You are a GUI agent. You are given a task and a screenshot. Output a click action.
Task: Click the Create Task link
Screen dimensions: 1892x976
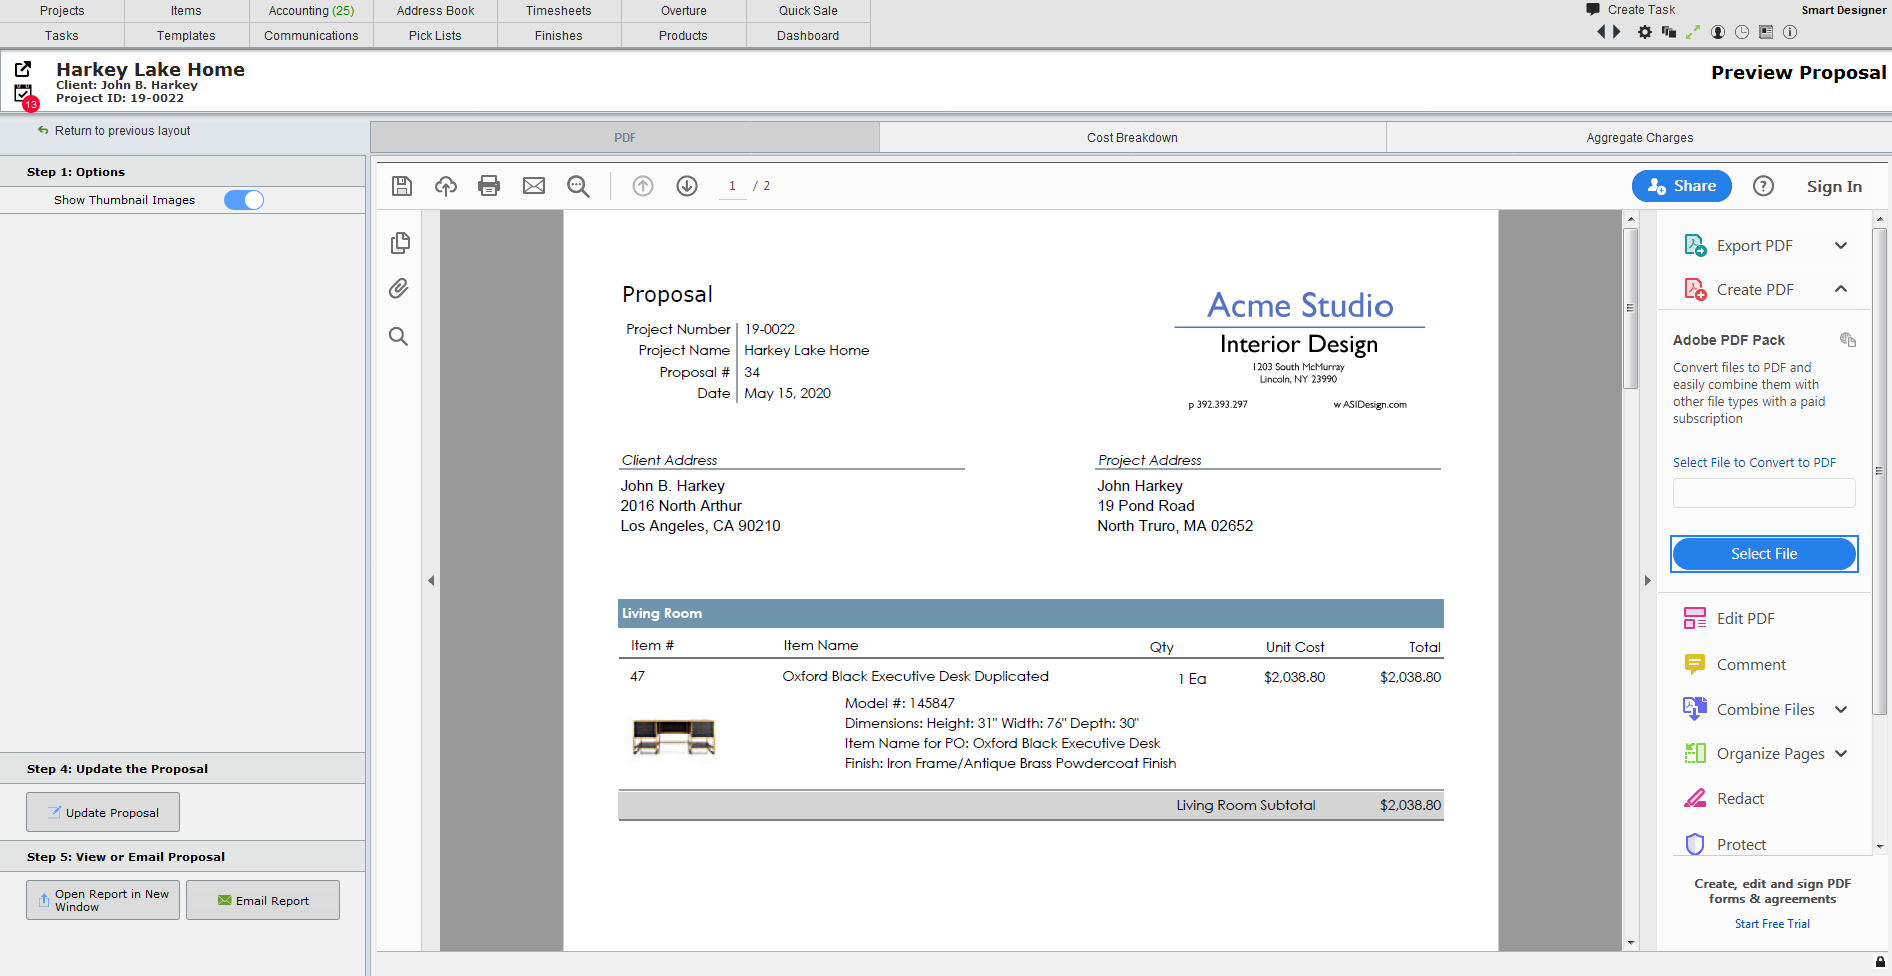(1641, 10)
